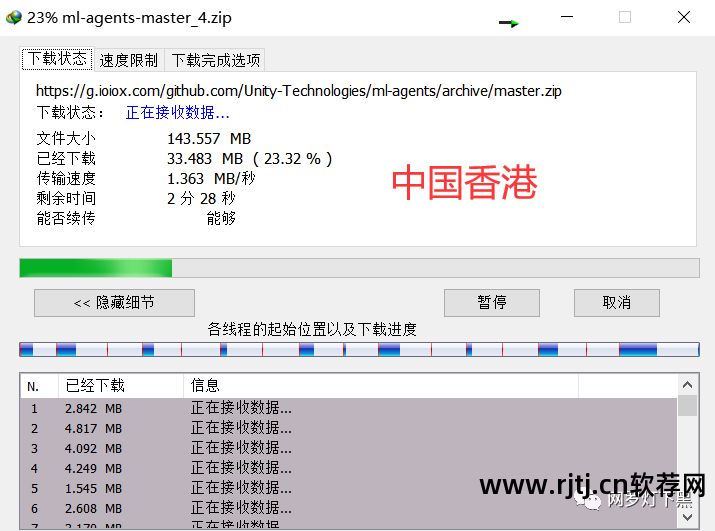Click the window title 23% ml-agents-master_4.zip
Image resolution: width=715 pixels, height=531 pixels.
[129, 18]
